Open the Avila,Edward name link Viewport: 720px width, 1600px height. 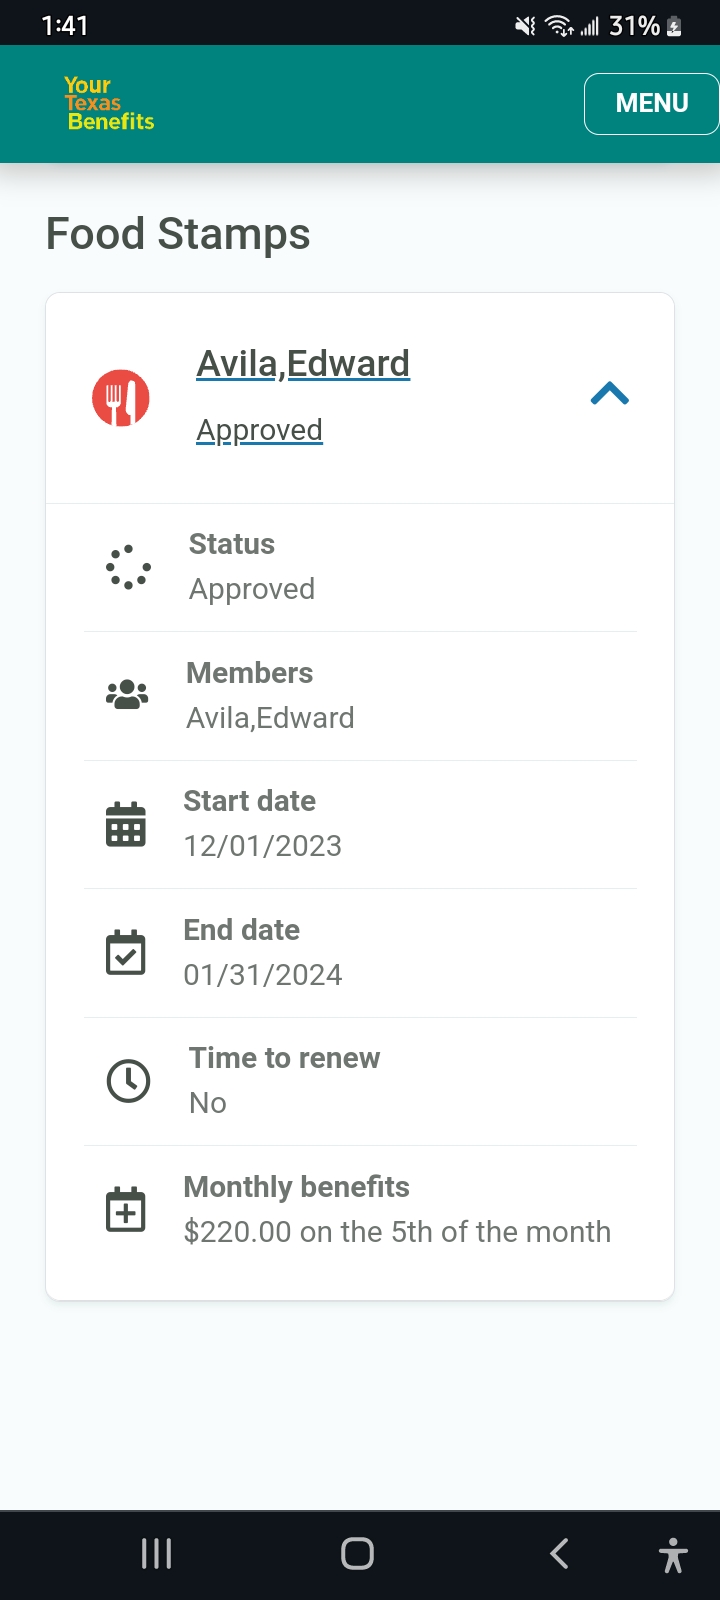[x=303, y=363]
